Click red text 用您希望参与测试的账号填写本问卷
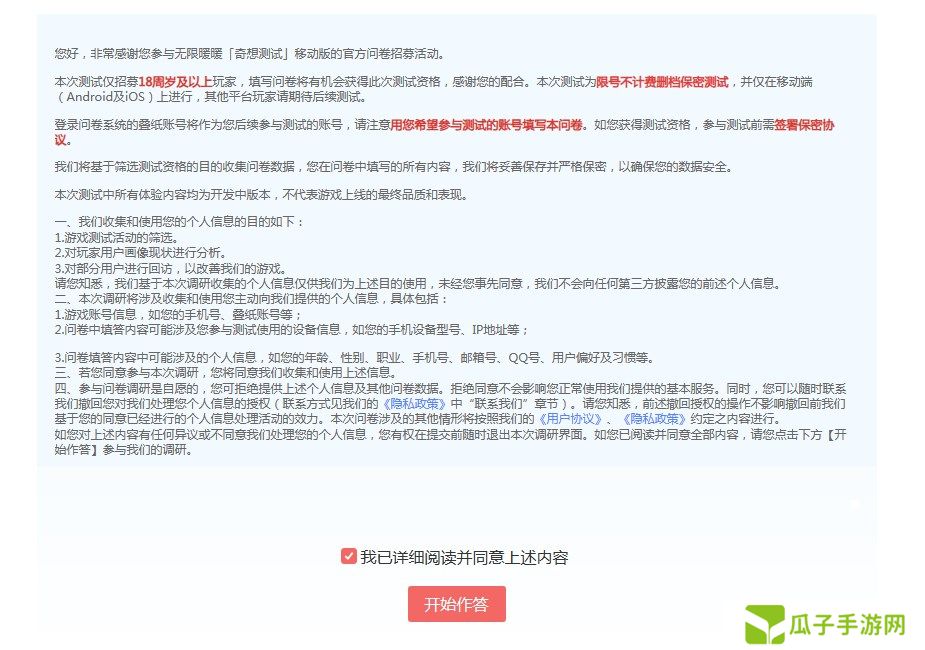This screenshot has height=650, width=925. point(486,125)
